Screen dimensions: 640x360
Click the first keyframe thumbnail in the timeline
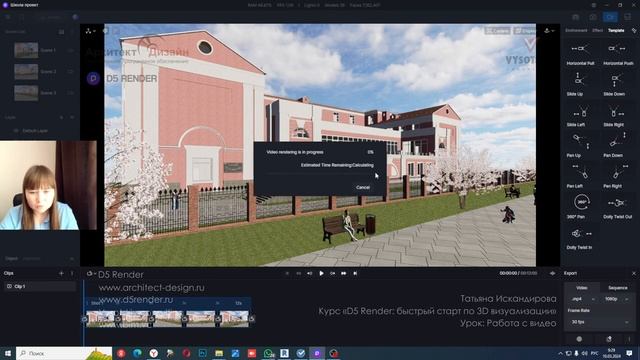[x=100, y=319]
